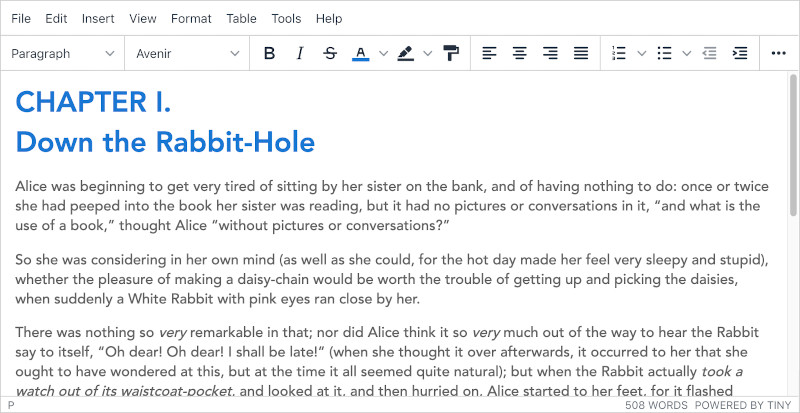Image resolution: width=800 pixels, height=413 pixels.
Task: Apply the blue text color
Action: click(361, 53)
